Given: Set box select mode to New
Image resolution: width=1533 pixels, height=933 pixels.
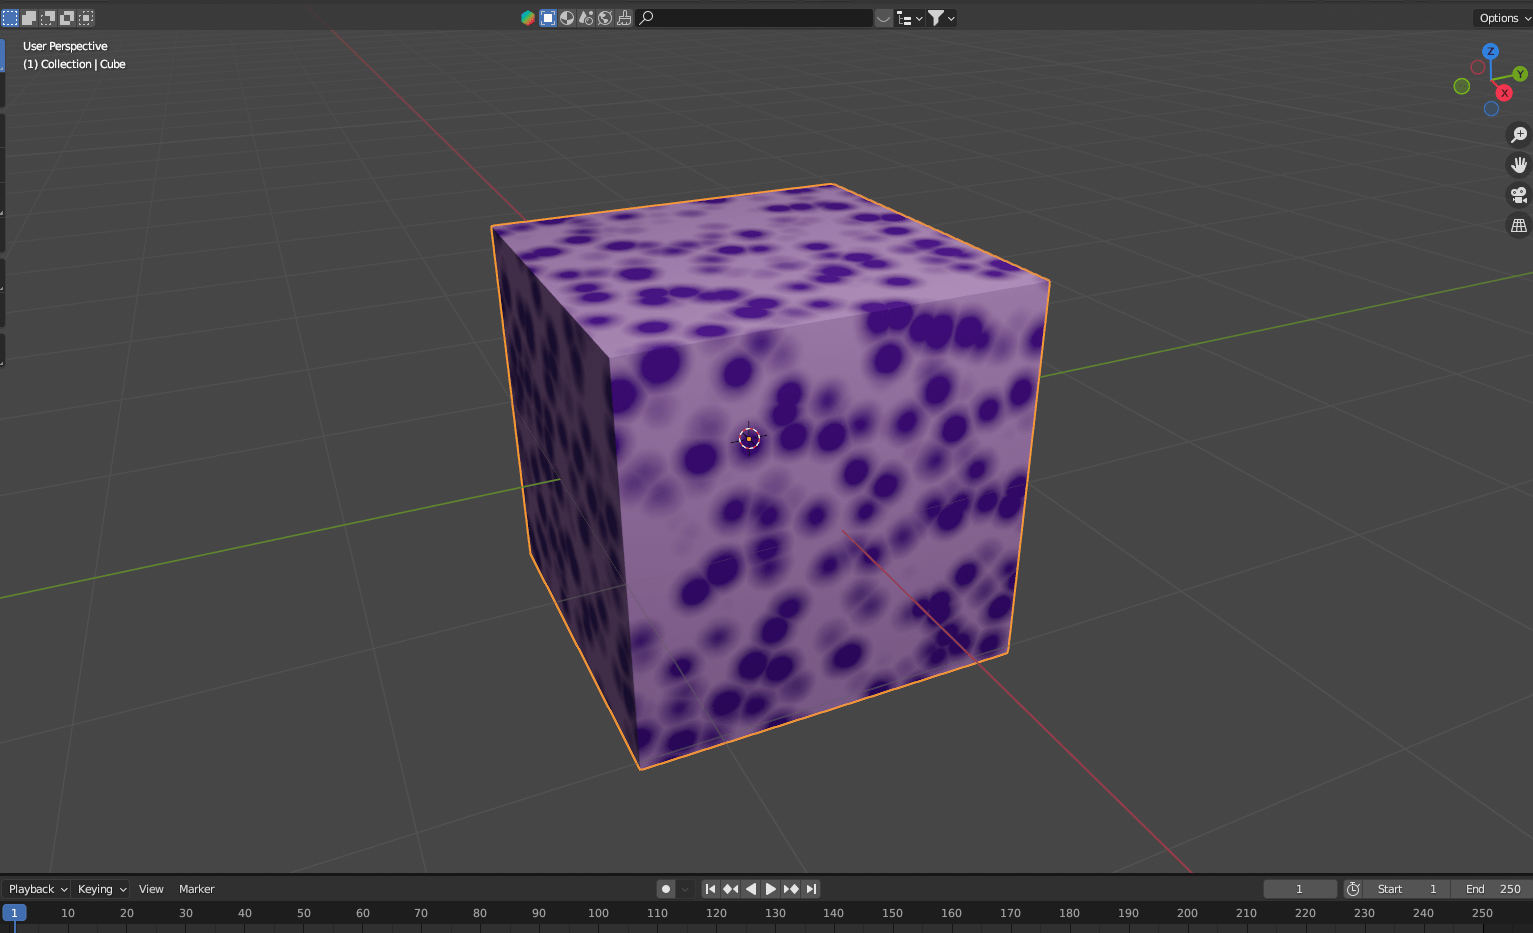Looking at the screenshot, I should pos(10,17).
